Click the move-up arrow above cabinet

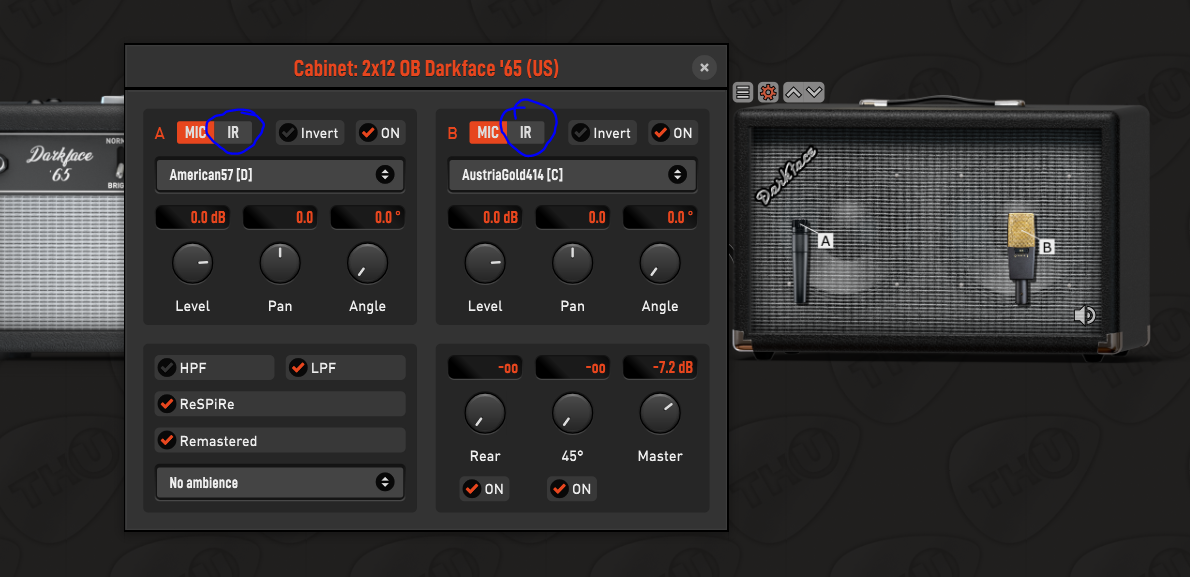[x=793, y=93]
